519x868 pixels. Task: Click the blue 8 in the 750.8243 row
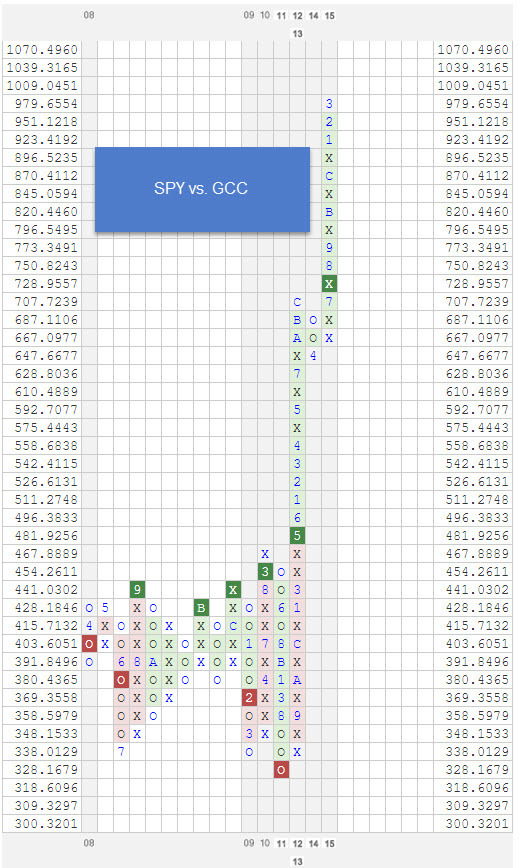pos(329,266)
